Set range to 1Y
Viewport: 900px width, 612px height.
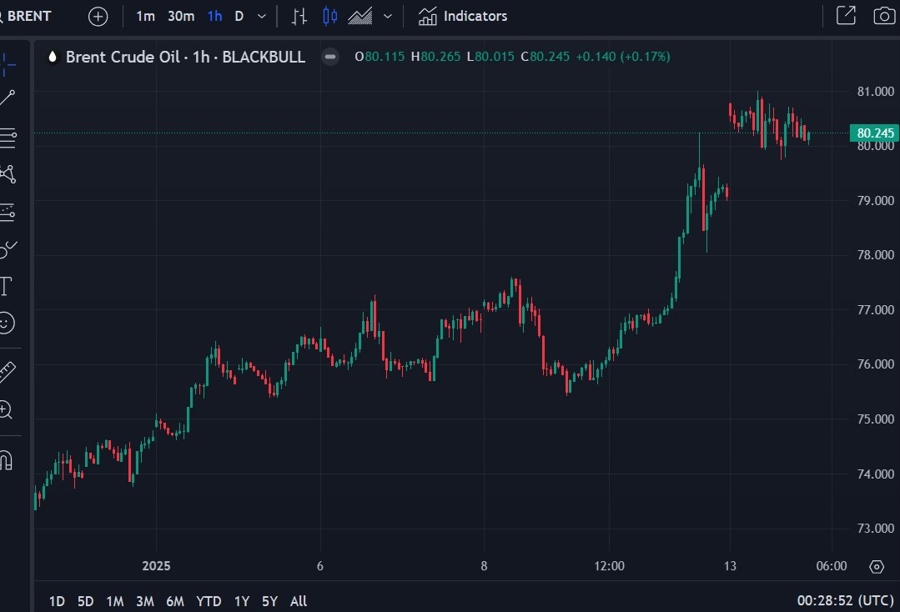242,601
